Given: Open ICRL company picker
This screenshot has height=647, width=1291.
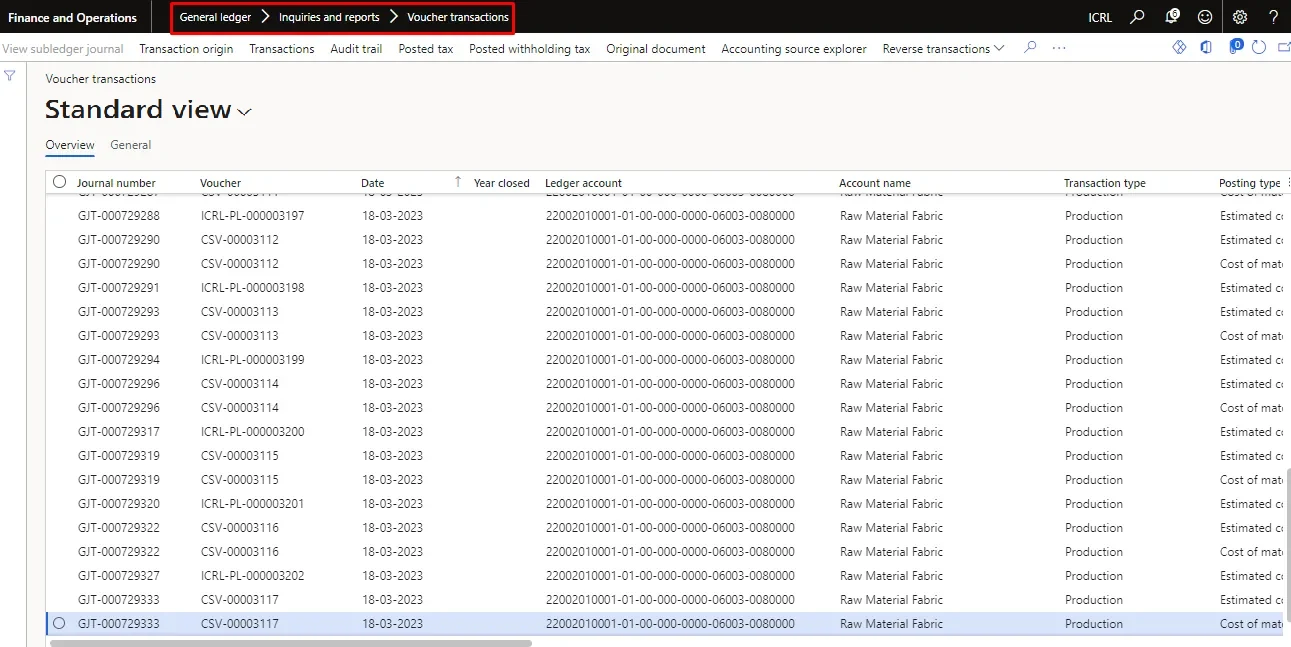Looking at the screenshot, I should (x=1100, y=17).
